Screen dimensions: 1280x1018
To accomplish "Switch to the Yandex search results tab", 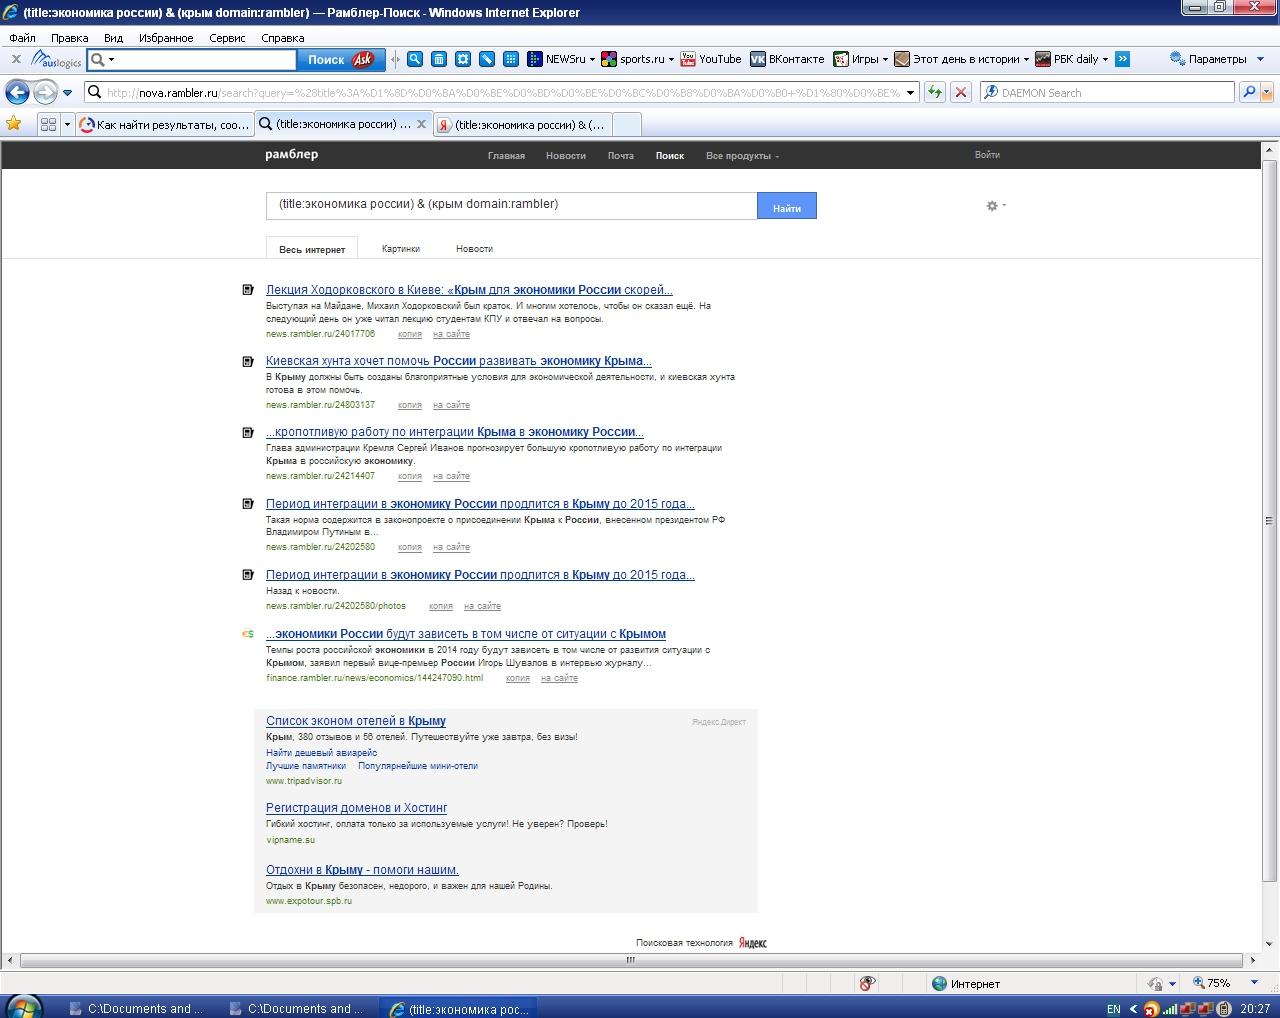I will 522,125.
